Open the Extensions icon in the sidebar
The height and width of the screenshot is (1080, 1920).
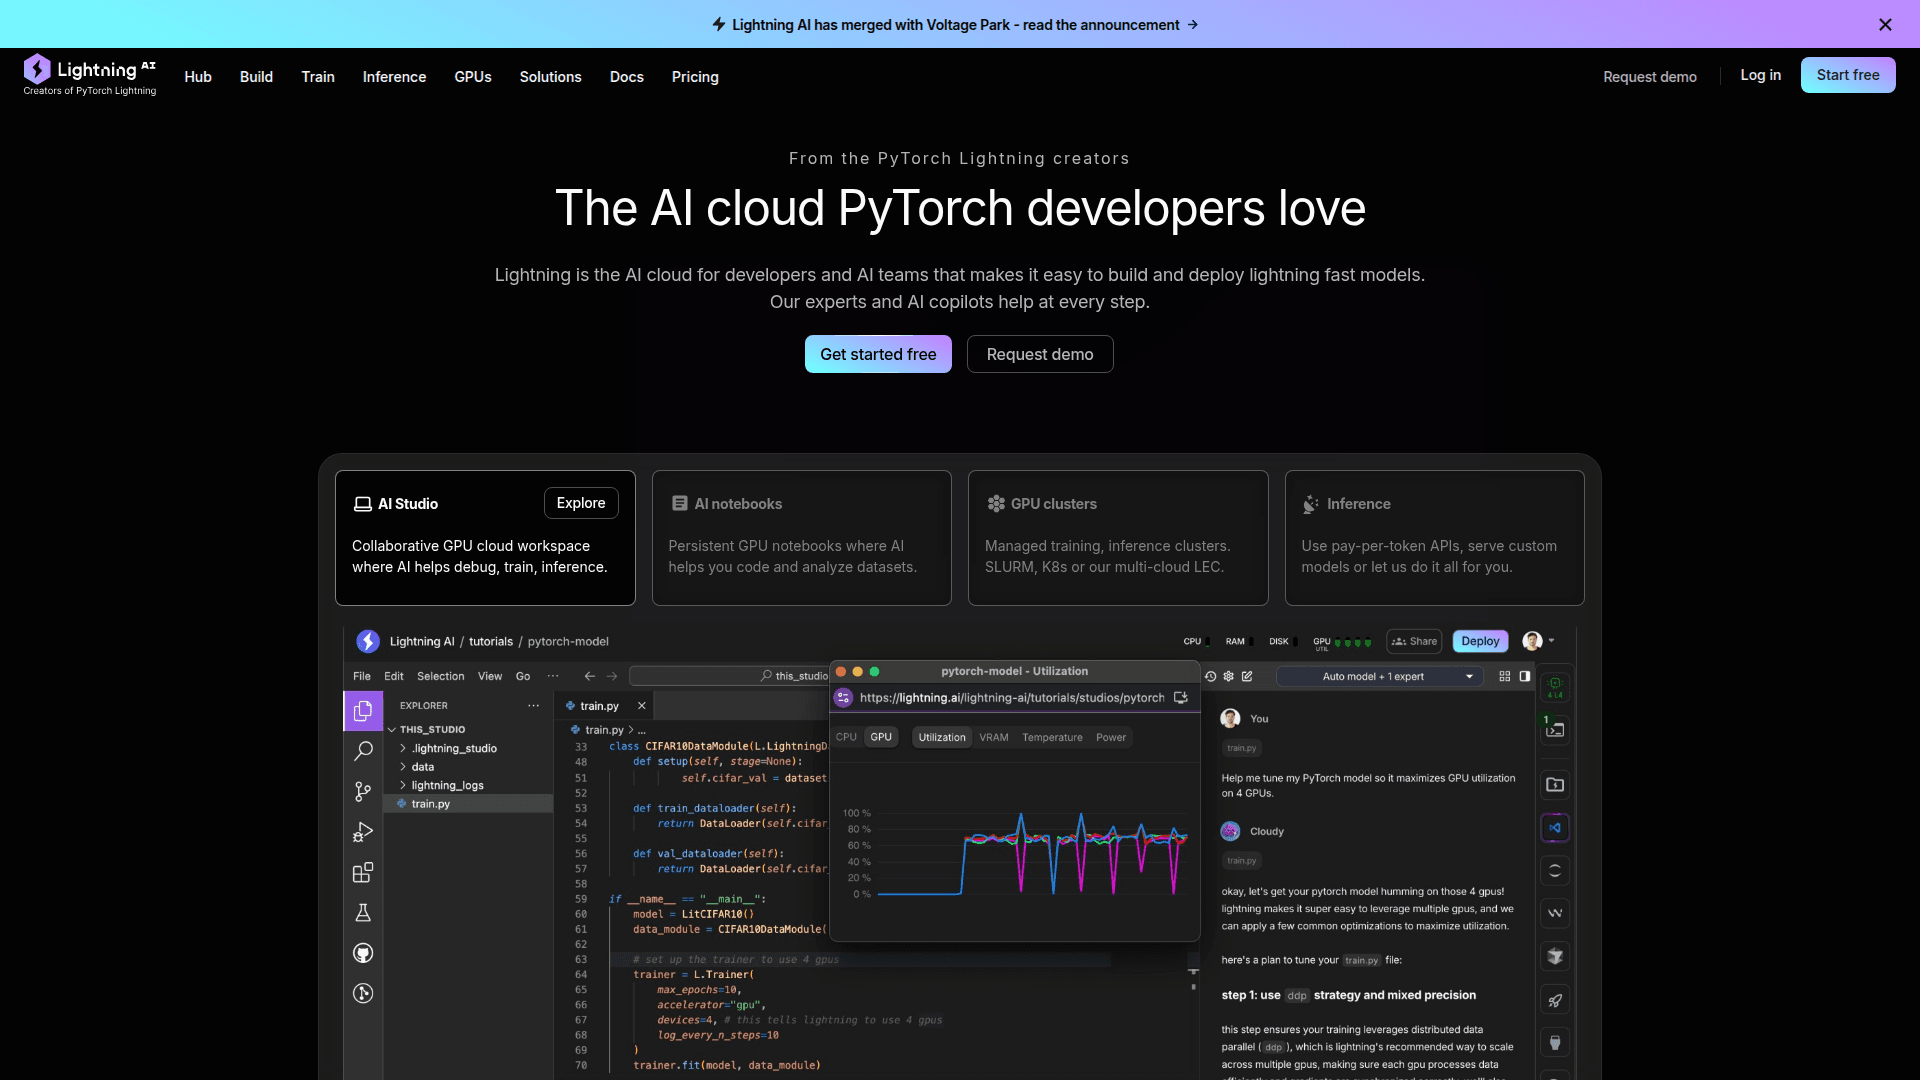(x=363, y=872)
